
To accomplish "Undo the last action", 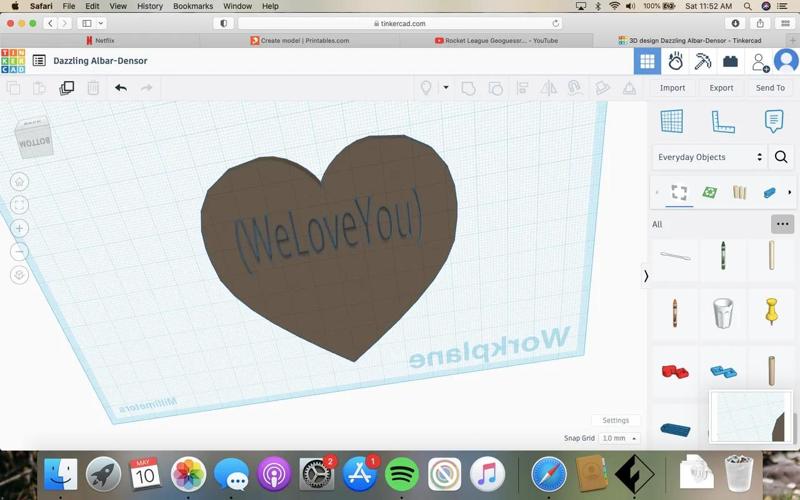I will [121, 88].
